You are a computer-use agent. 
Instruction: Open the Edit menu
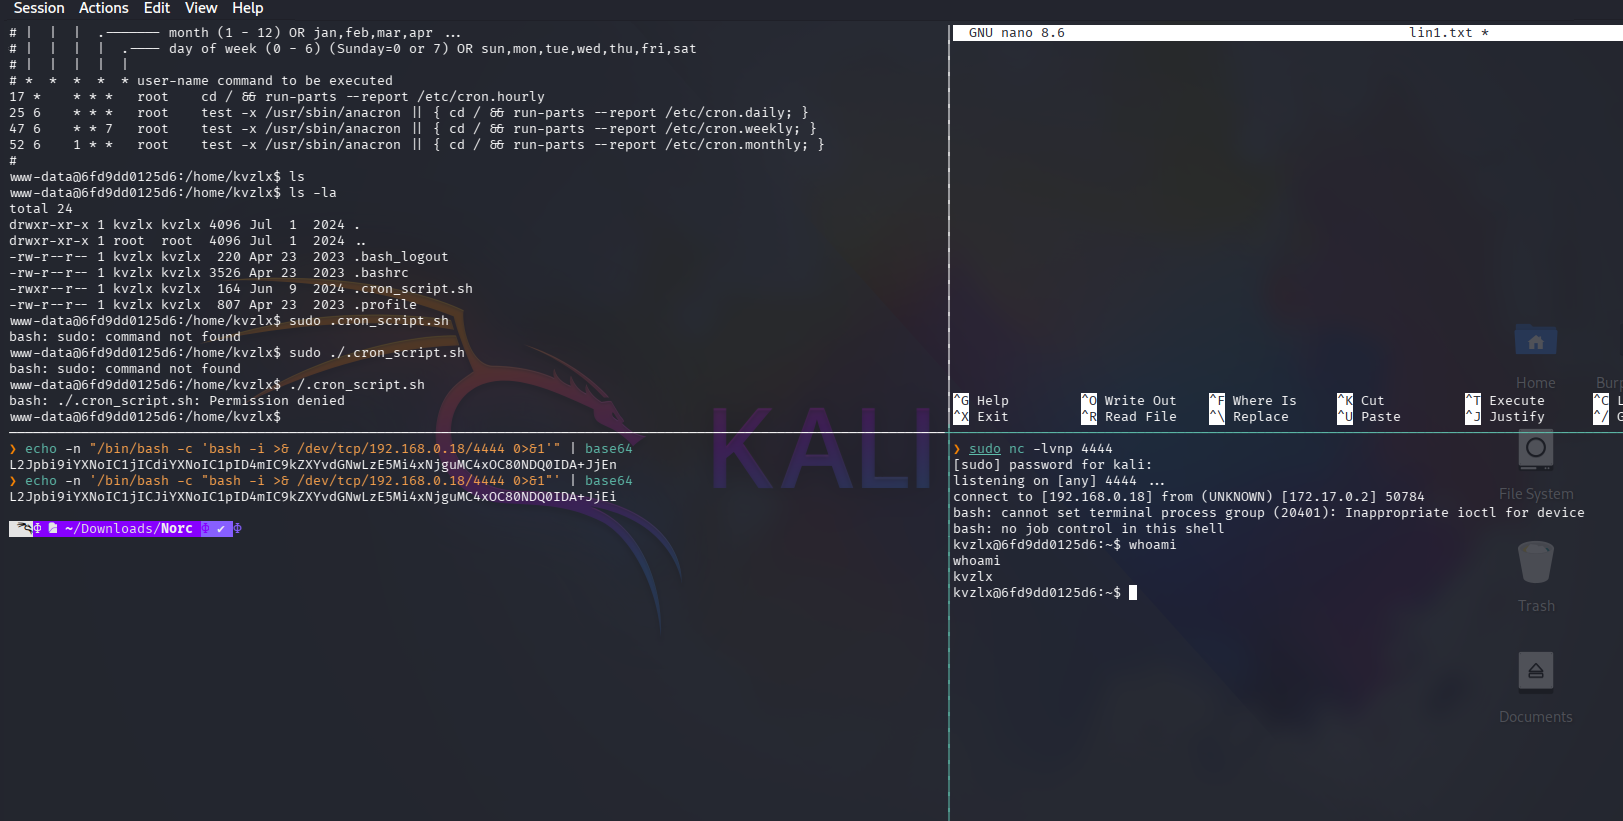coord(157,8)
